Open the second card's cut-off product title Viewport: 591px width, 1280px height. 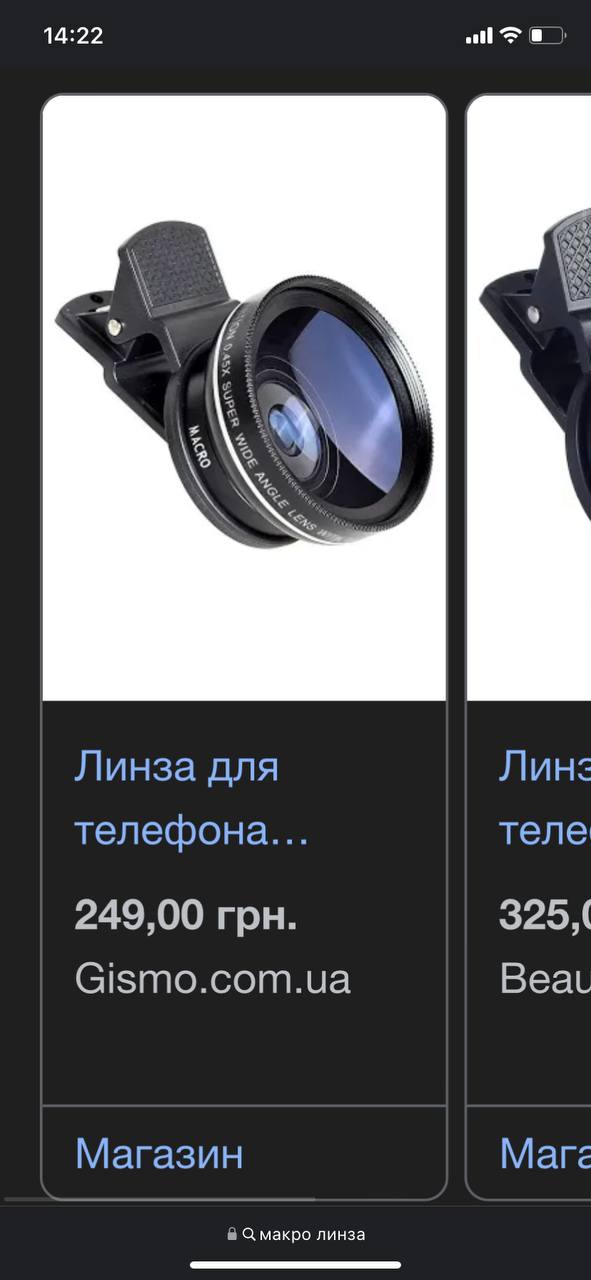[x=545, y=799]
